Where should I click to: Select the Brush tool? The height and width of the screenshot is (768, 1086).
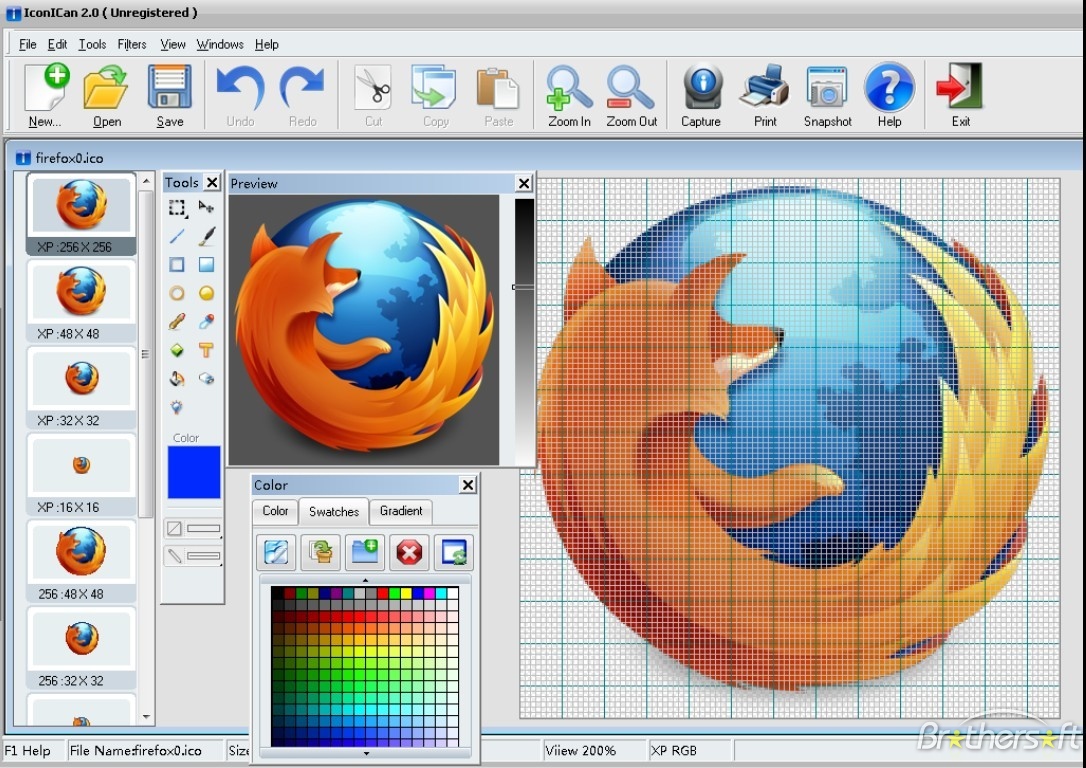(207, 237)
